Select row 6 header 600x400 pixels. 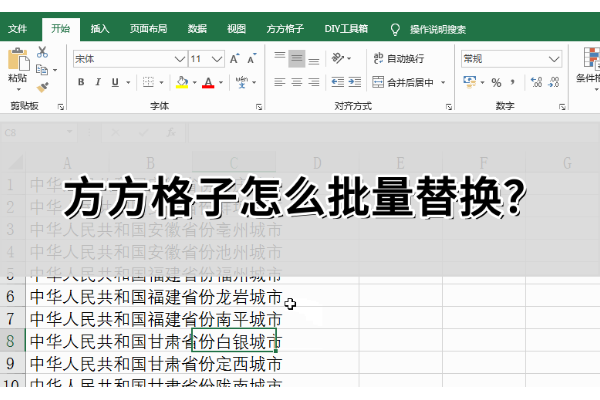tap(11, 296)
